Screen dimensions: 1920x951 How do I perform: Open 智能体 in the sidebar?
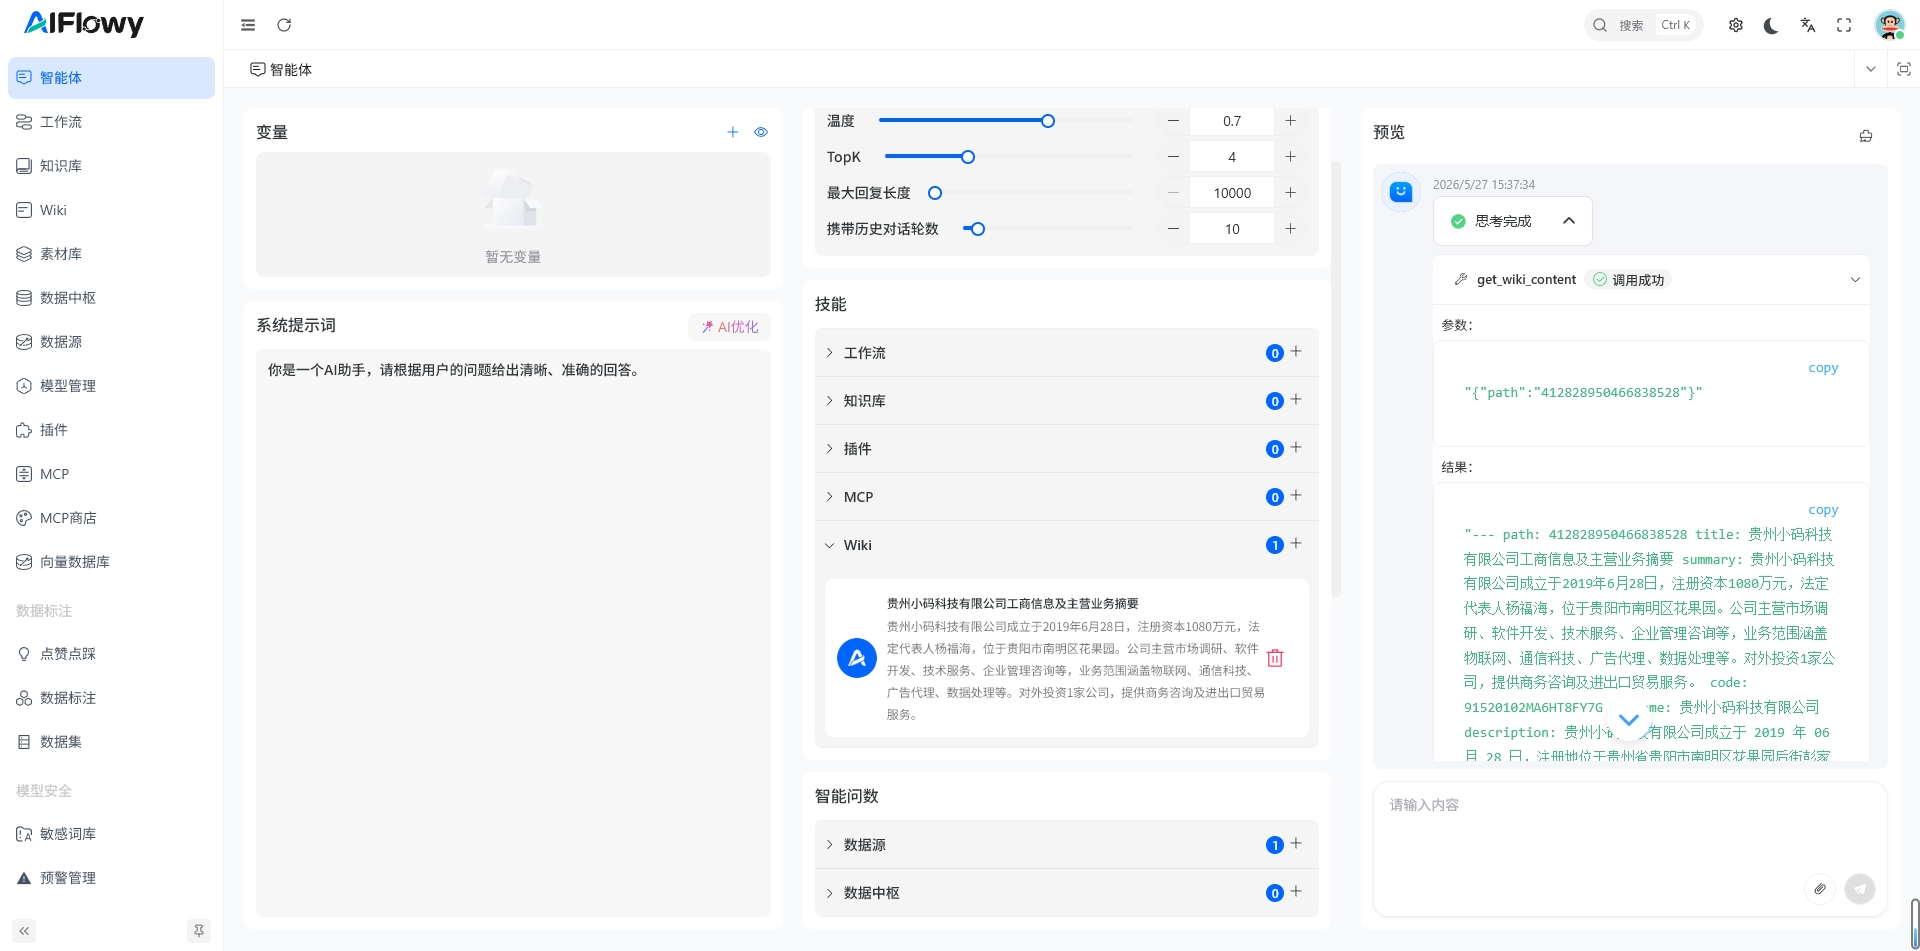(x=111, y=78)
